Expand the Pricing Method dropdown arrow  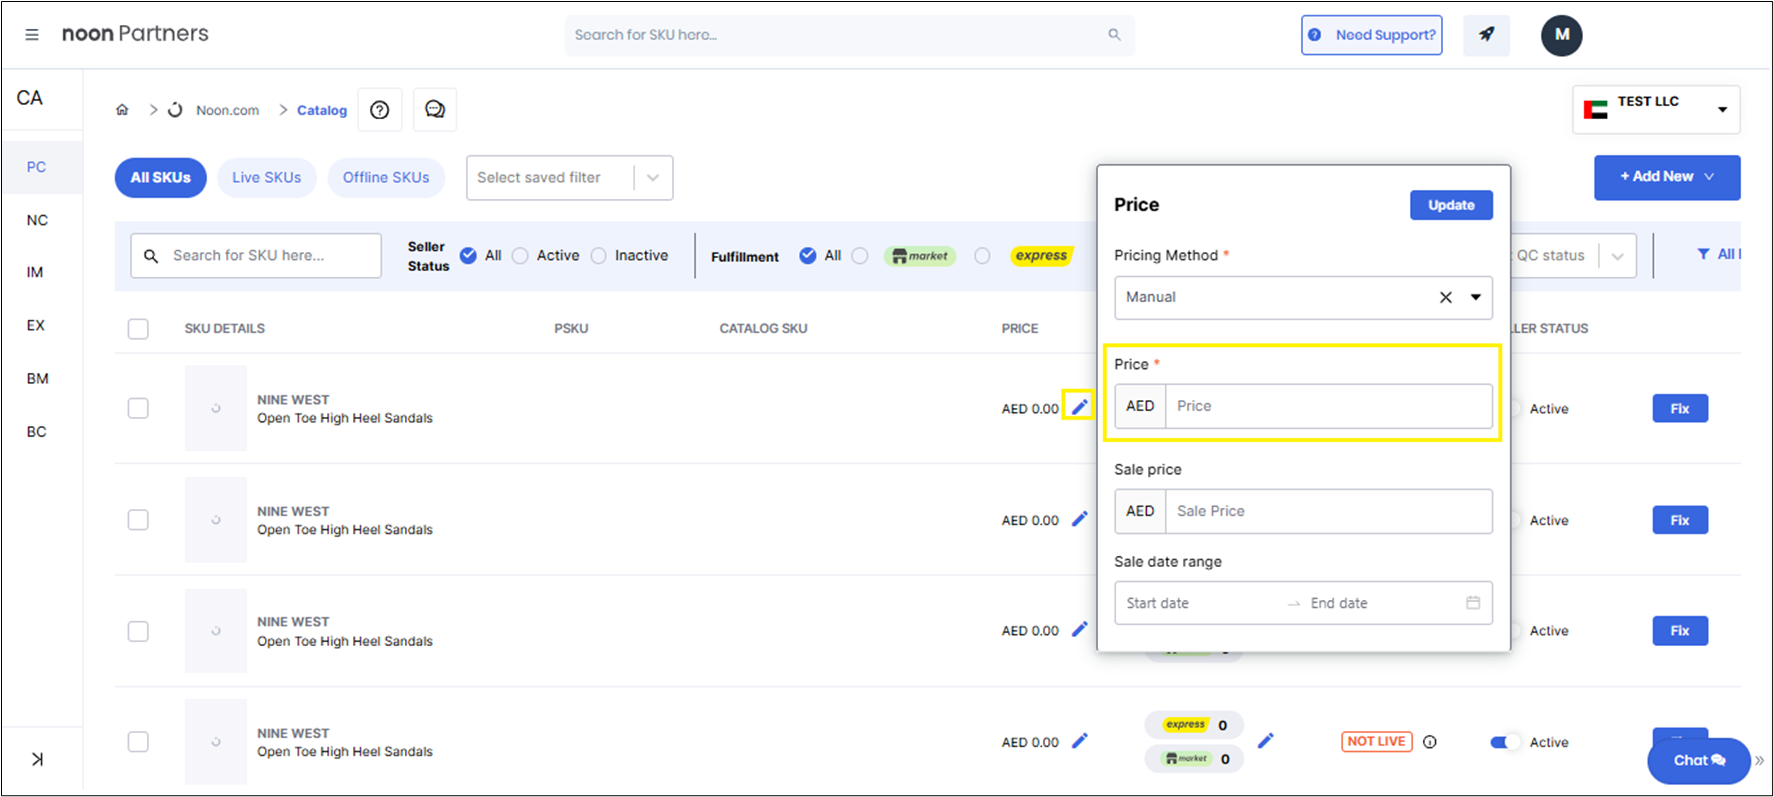[x=1475, y=297]
